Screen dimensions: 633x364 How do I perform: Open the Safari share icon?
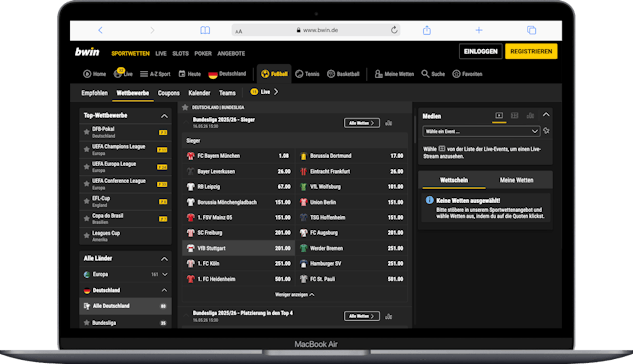[427, 30]
